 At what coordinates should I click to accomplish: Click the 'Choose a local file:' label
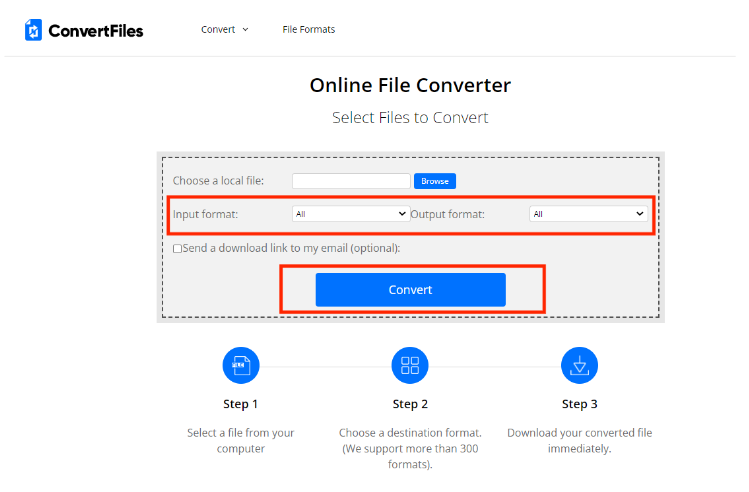tap(218, 181)
